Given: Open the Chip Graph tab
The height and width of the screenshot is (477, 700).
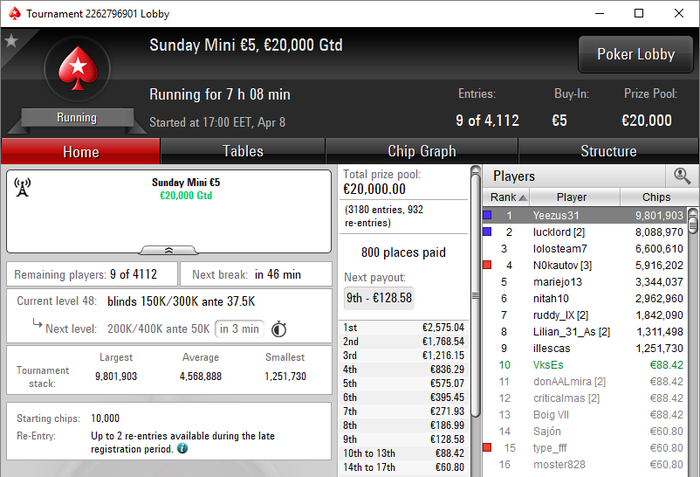Looking at the screenshot, I should pos(422,151).
